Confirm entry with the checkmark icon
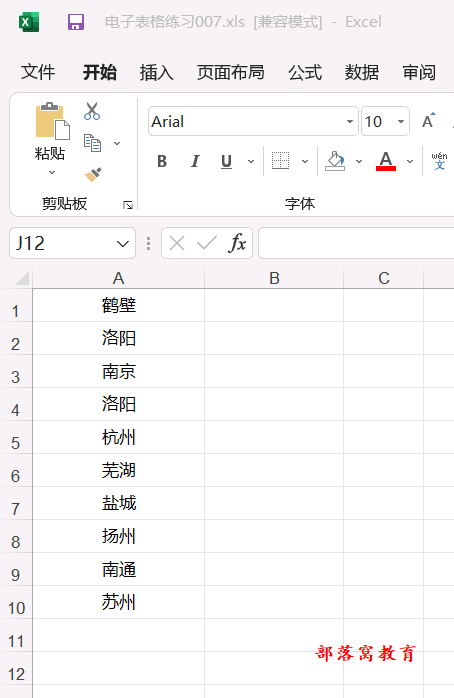The width and height of the screenshot is (454, 698). click(x=207, y=243)
